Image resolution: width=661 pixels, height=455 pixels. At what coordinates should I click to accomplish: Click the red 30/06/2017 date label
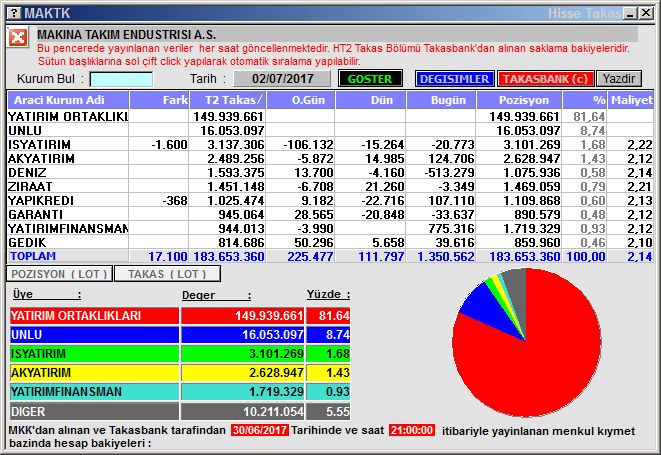click(x=260, y=430)
